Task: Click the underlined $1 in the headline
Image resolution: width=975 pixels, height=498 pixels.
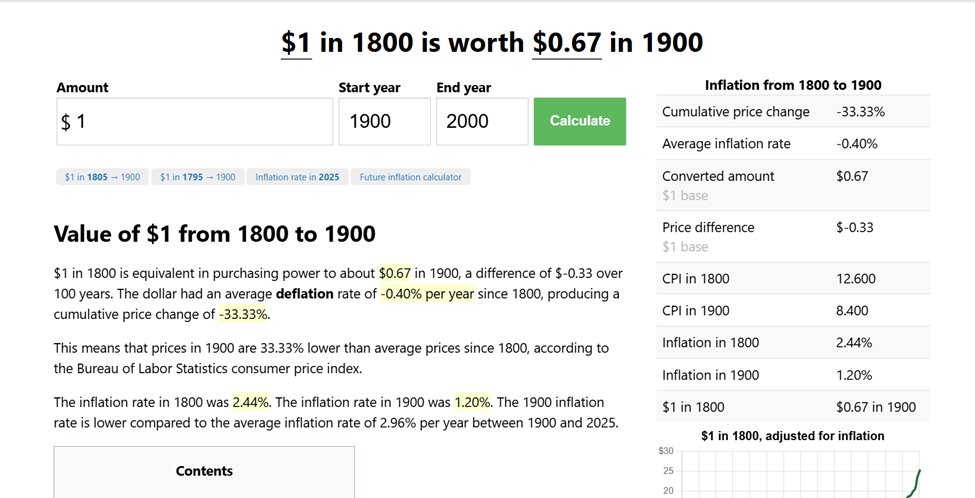Action: pyautogui.click(x=296, y=42)
